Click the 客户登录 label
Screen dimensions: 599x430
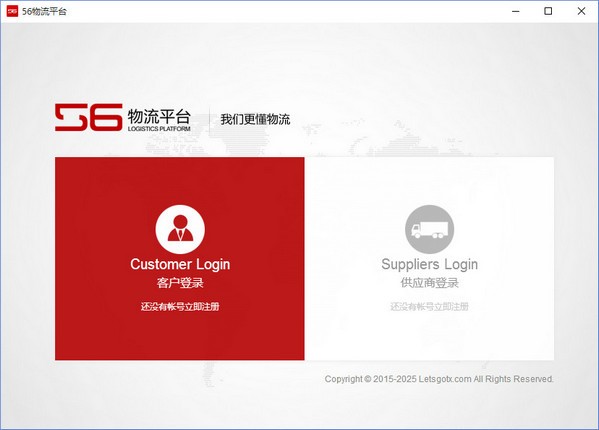(180, 283)
